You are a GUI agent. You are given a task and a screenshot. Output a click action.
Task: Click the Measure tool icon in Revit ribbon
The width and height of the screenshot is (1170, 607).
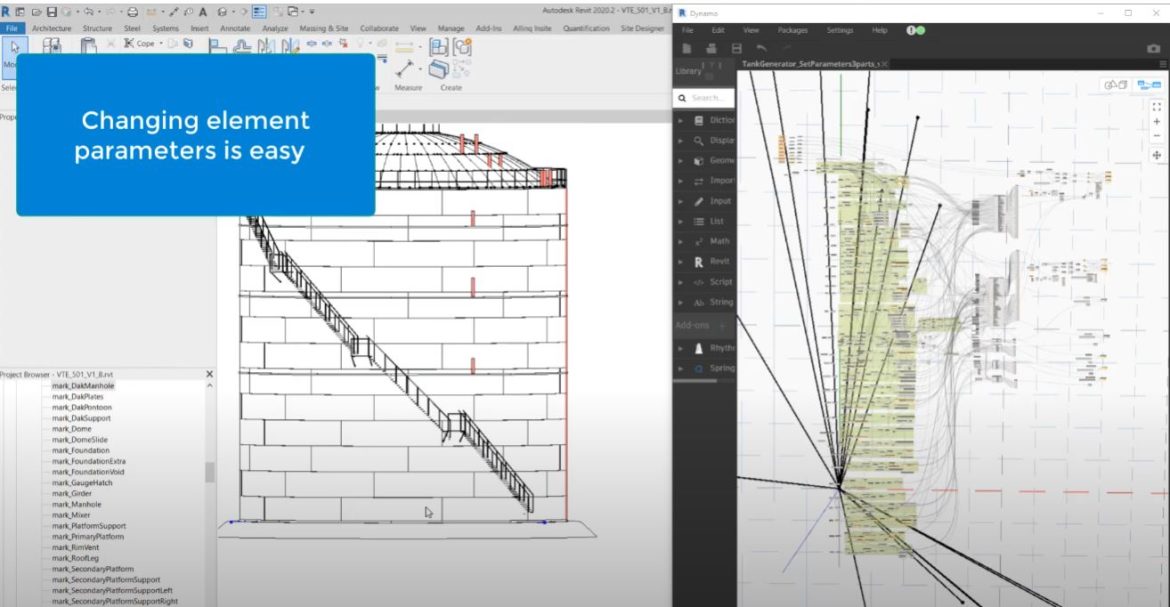tap(406, 69)
